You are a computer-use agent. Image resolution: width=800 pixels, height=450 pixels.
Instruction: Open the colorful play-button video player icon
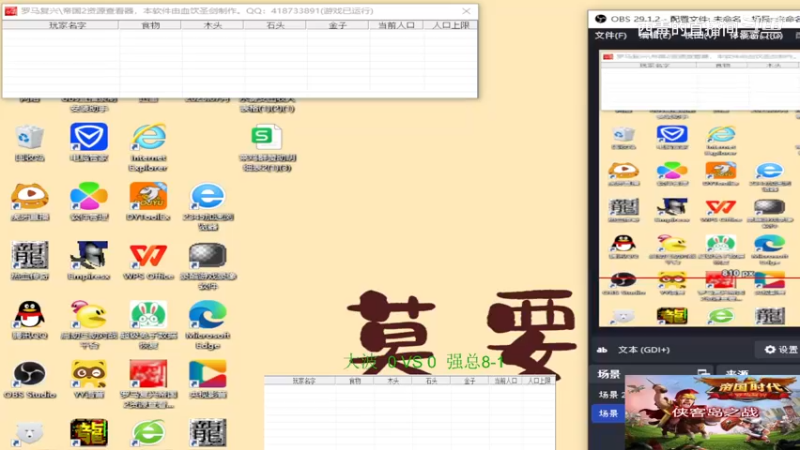(x=208, y=374)
